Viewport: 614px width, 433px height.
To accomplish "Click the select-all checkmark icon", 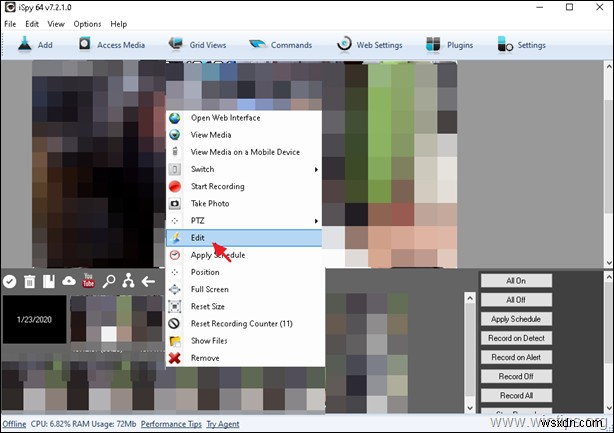I will [x=9, y=281].
